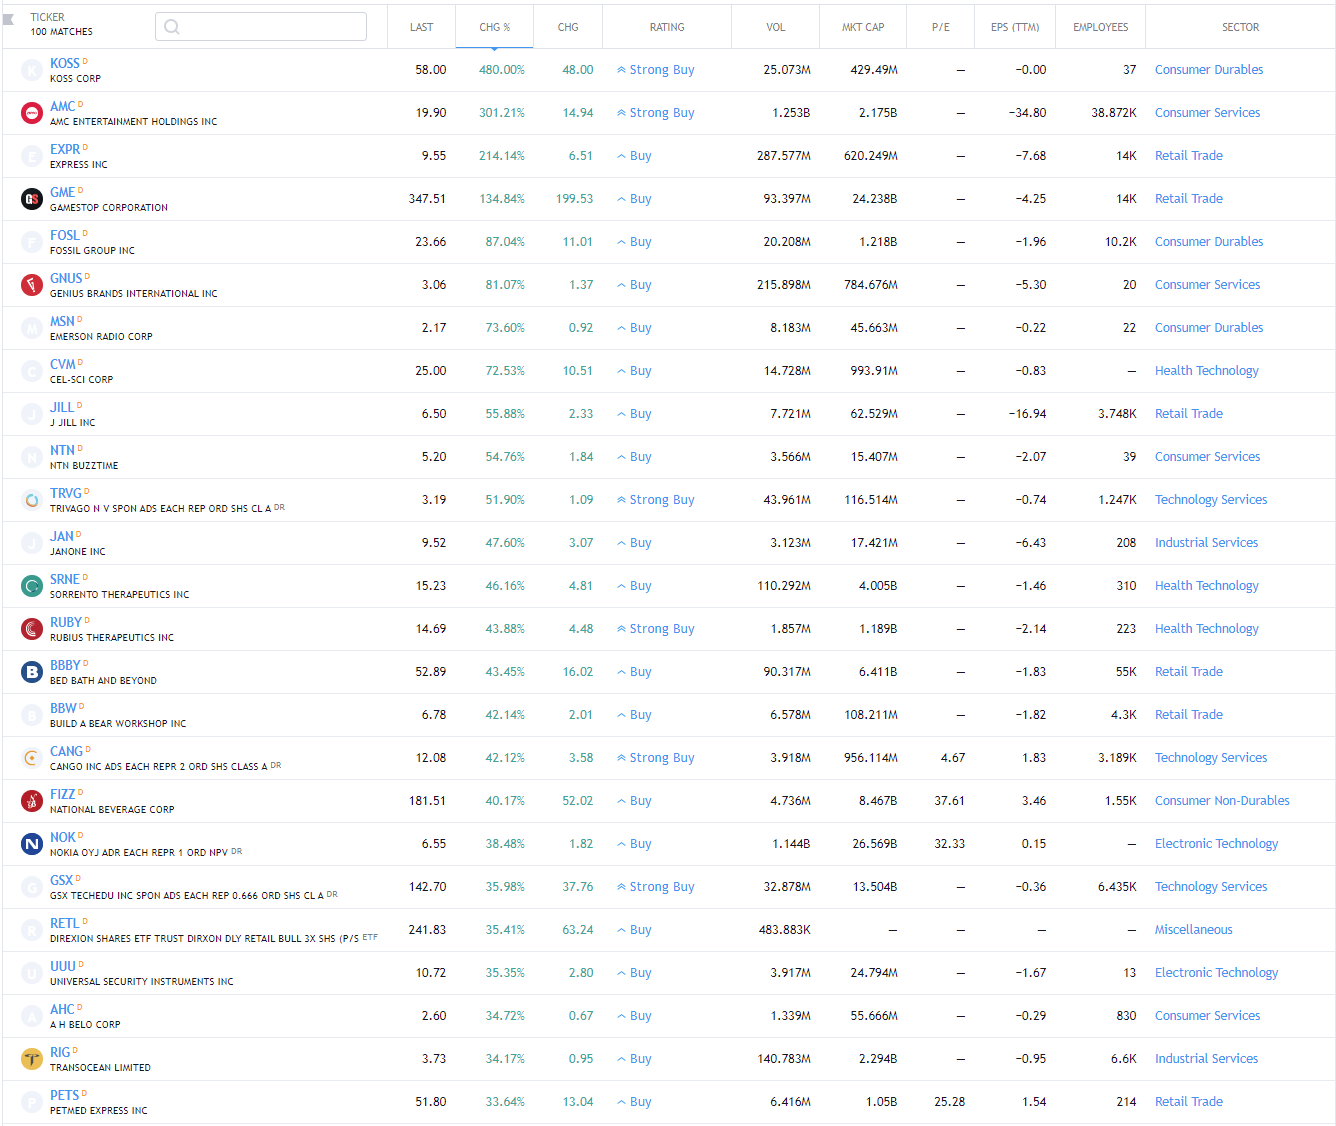This screenshot has width=1336, height=1126.
Task: Sort by the VOL column header
Action: [775, 27]
